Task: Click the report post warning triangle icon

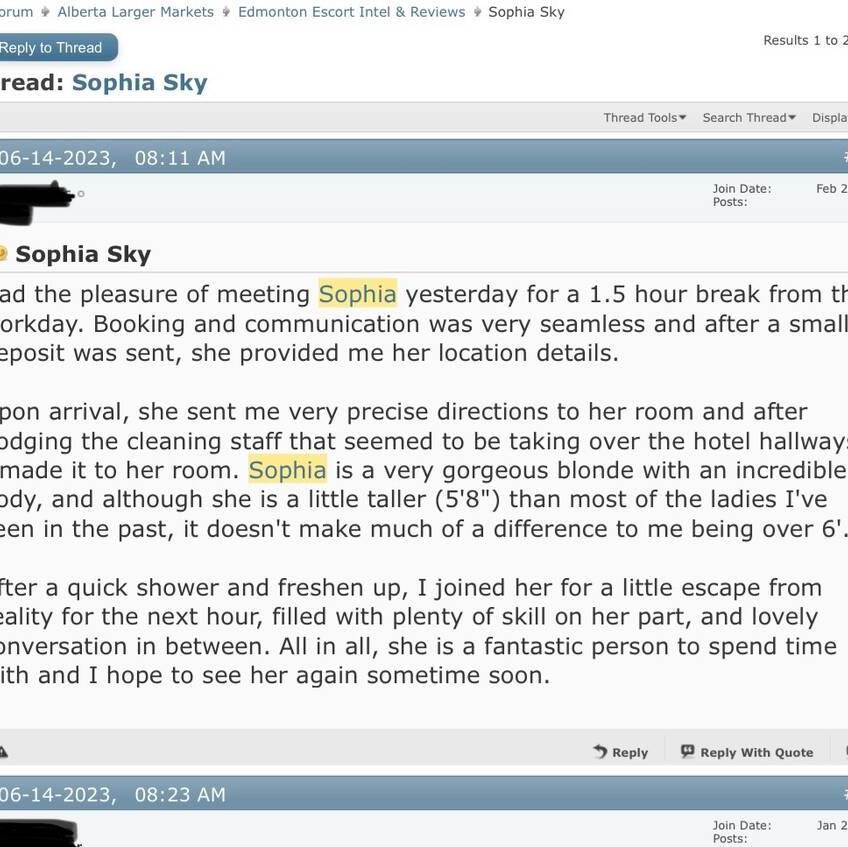Action: 3,751
